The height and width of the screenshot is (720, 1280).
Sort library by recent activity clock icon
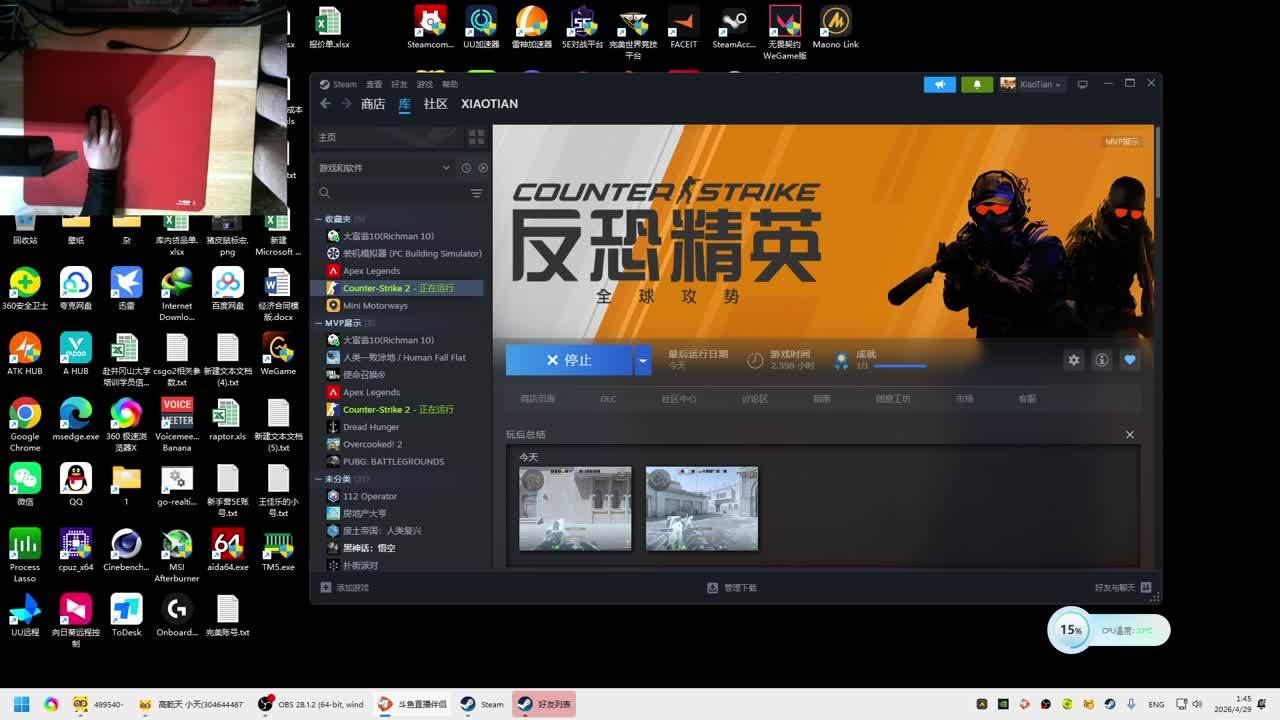click(466, 168)
